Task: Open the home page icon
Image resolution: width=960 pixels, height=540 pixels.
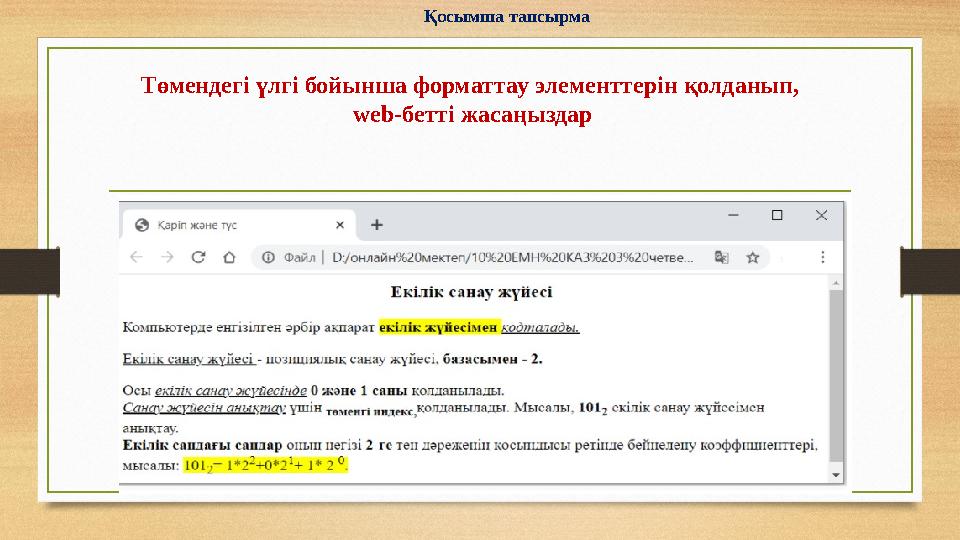Action: (229, 257)
